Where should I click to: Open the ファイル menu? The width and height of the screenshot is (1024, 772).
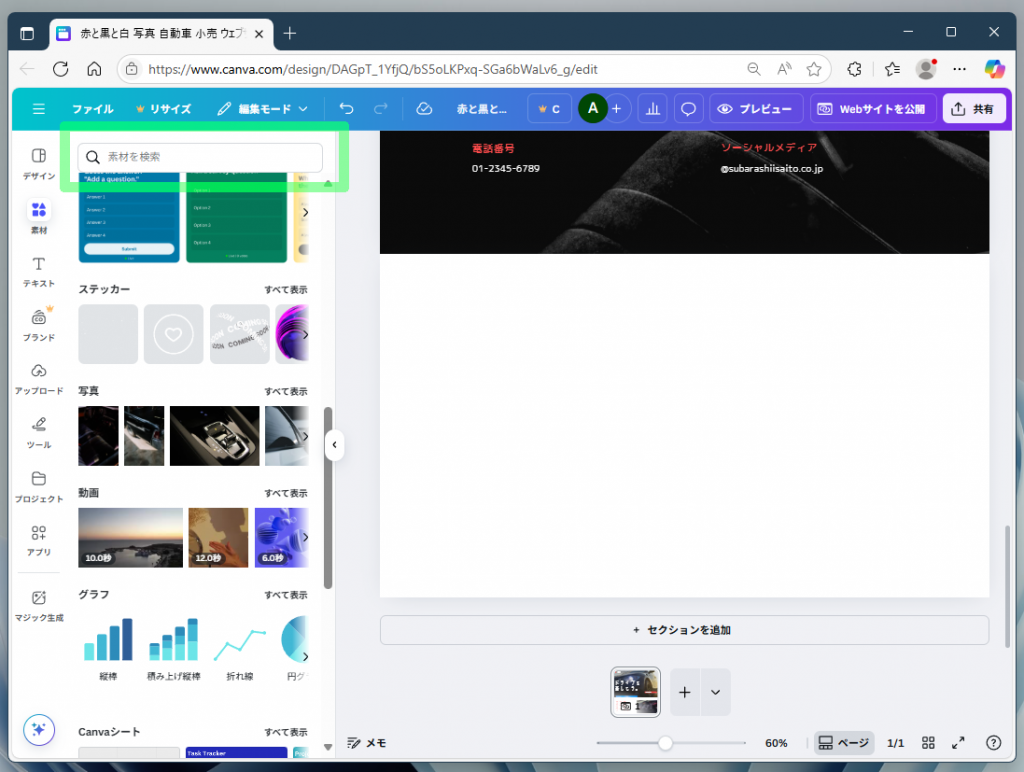pos(92,109)
